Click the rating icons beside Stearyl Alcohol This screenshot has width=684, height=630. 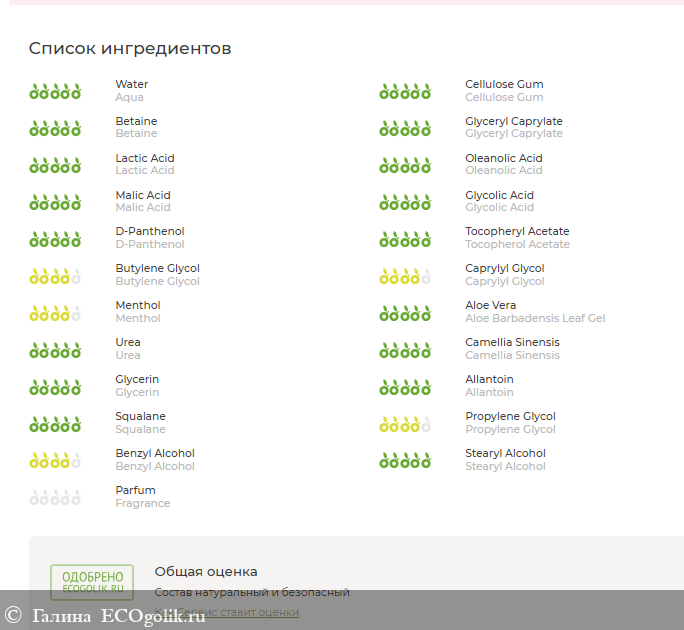(405, 460)
